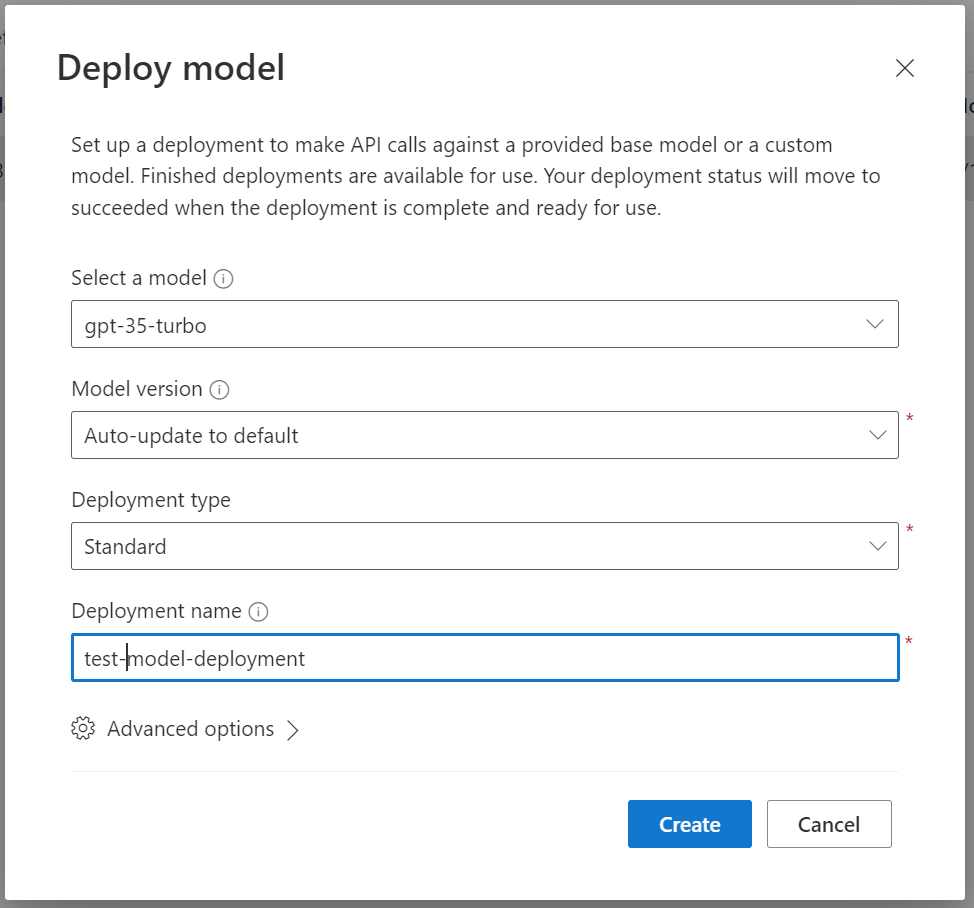Click the gear icon for Advanced options
The height and width of the screenshot is (908, 974).
pos(83,729)
